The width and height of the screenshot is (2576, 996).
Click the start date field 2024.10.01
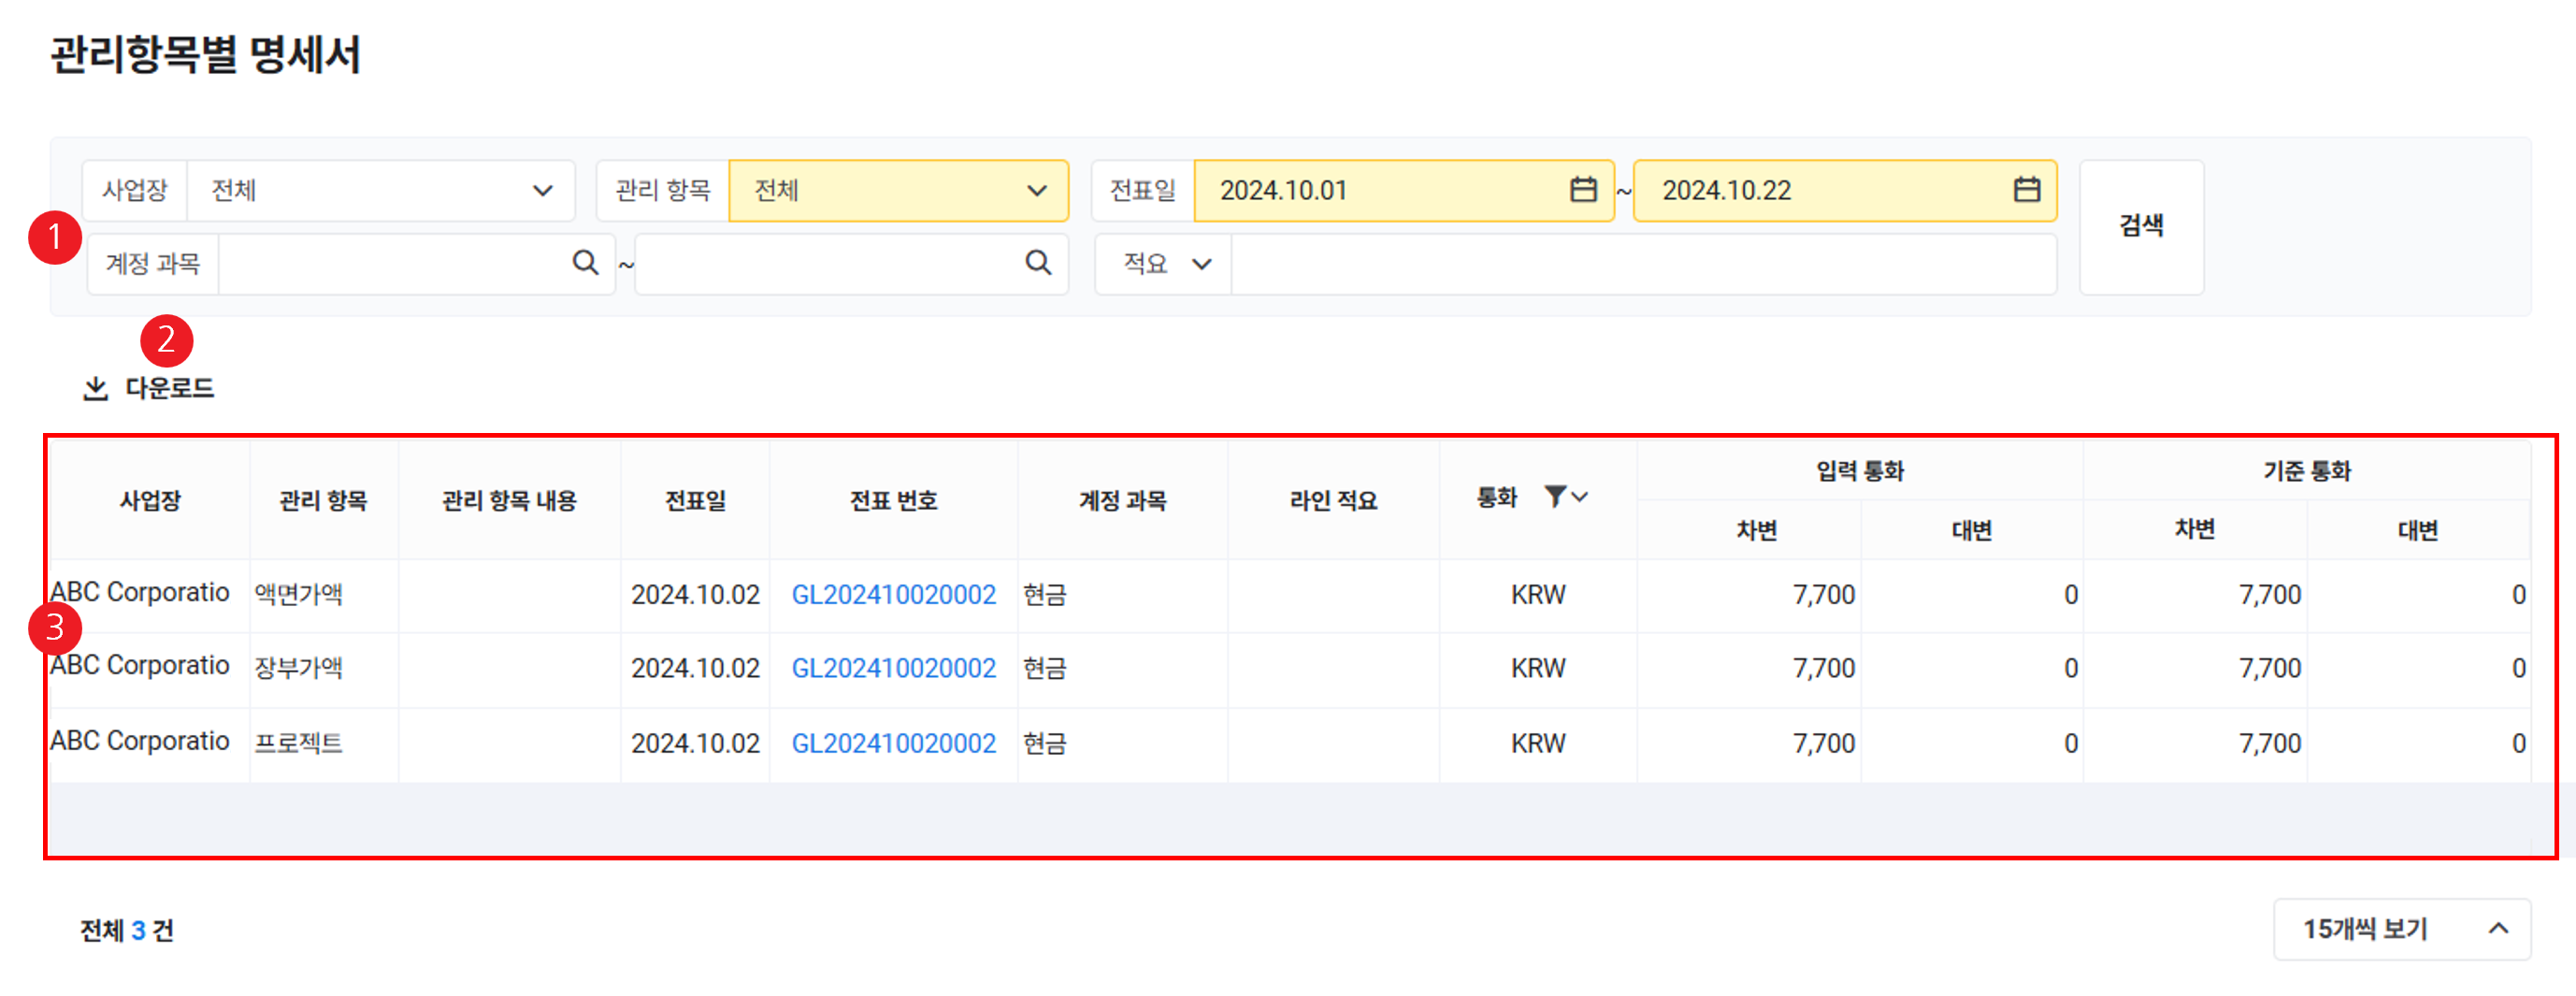(x=1380, y=190)
